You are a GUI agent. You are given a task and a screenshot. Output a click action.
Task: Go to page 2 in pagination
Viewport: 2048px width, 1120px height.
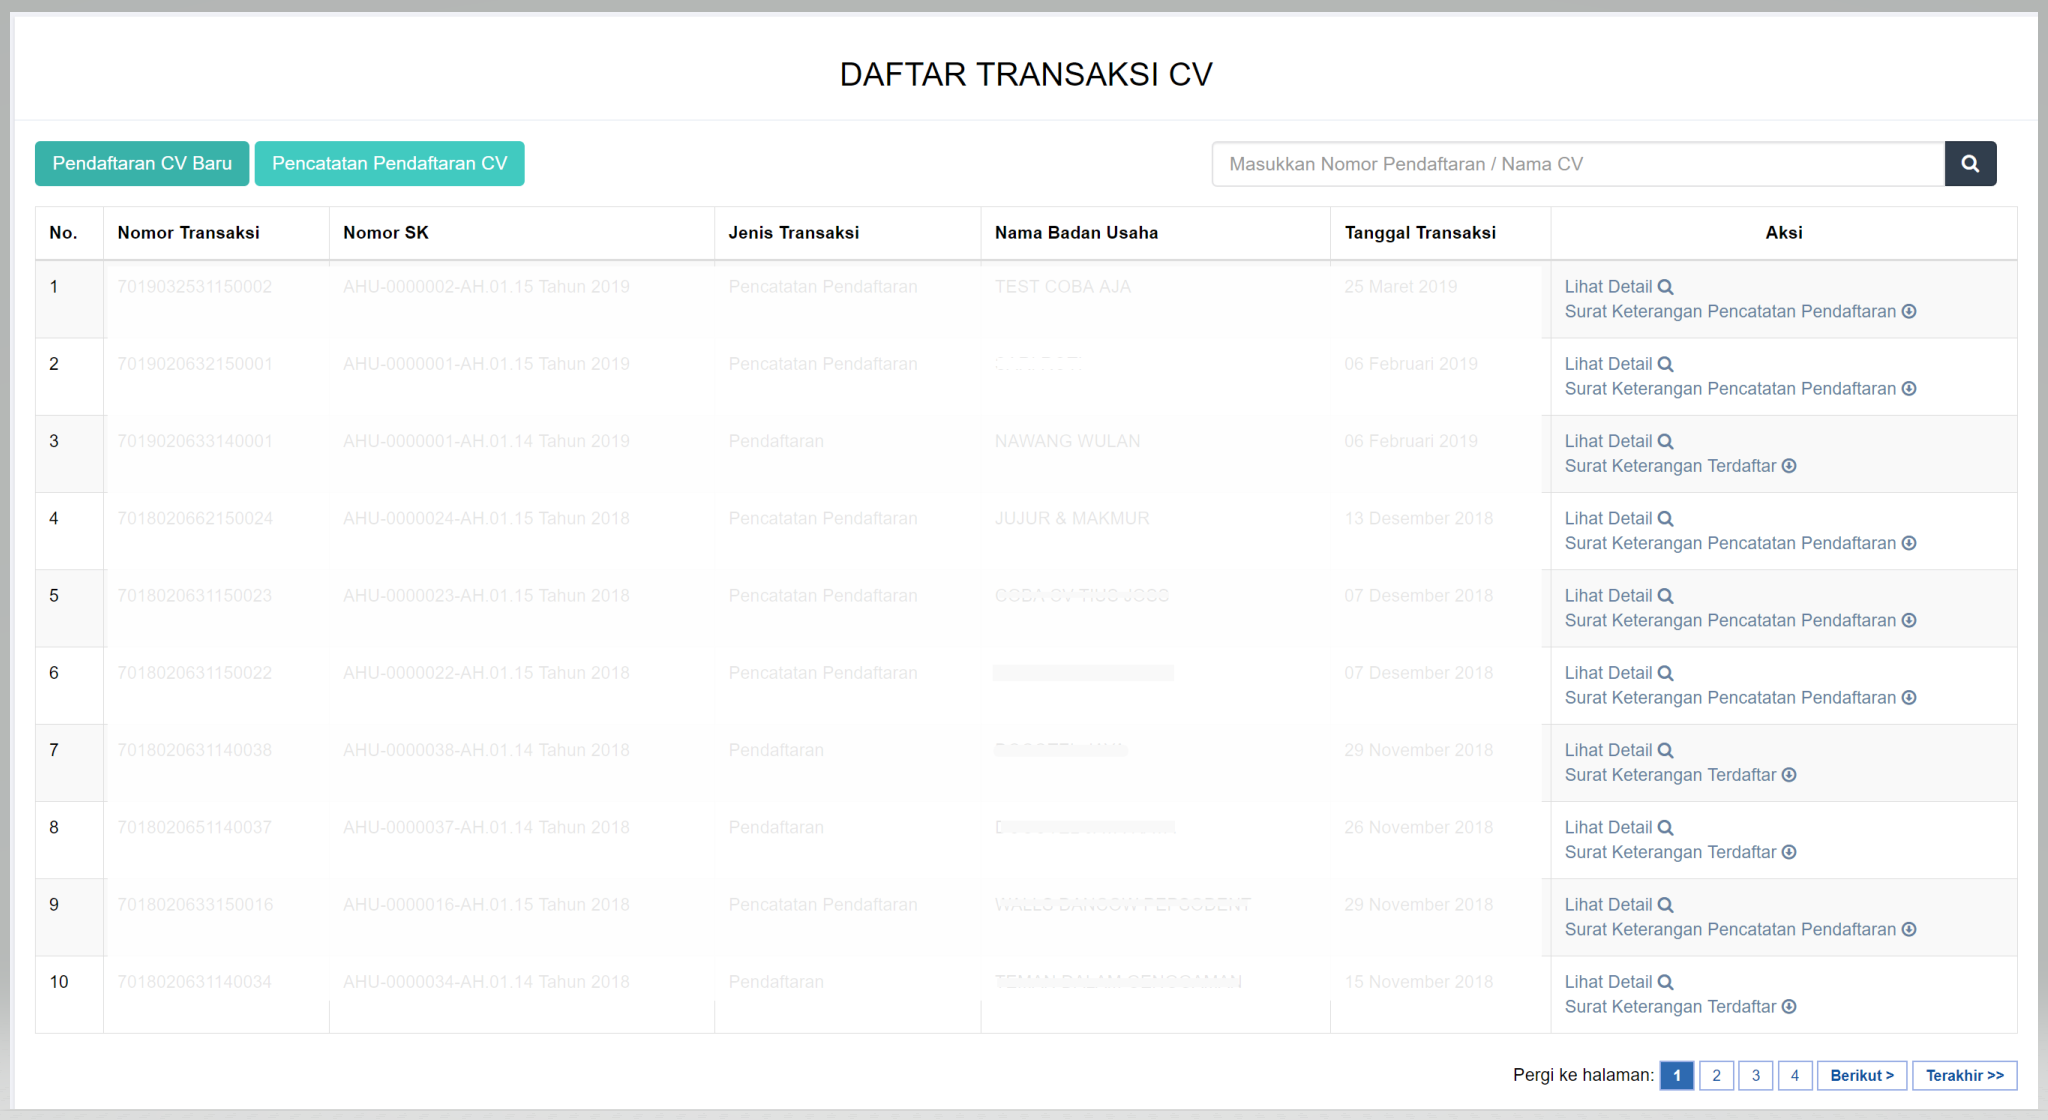1716,1076
